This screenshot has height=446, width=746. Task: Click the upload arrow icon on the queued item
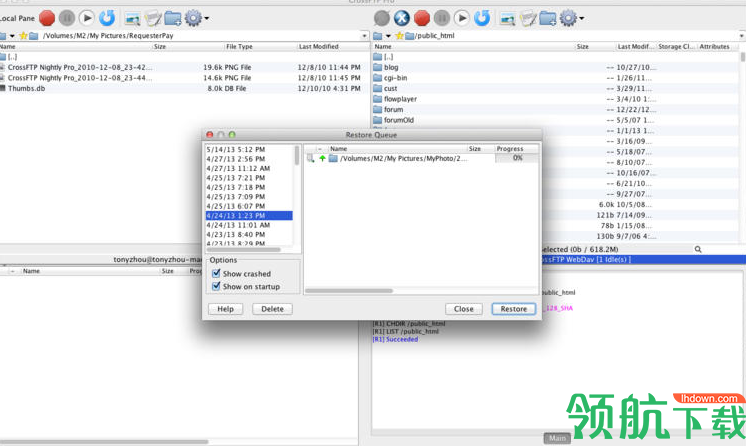point(323,159)
